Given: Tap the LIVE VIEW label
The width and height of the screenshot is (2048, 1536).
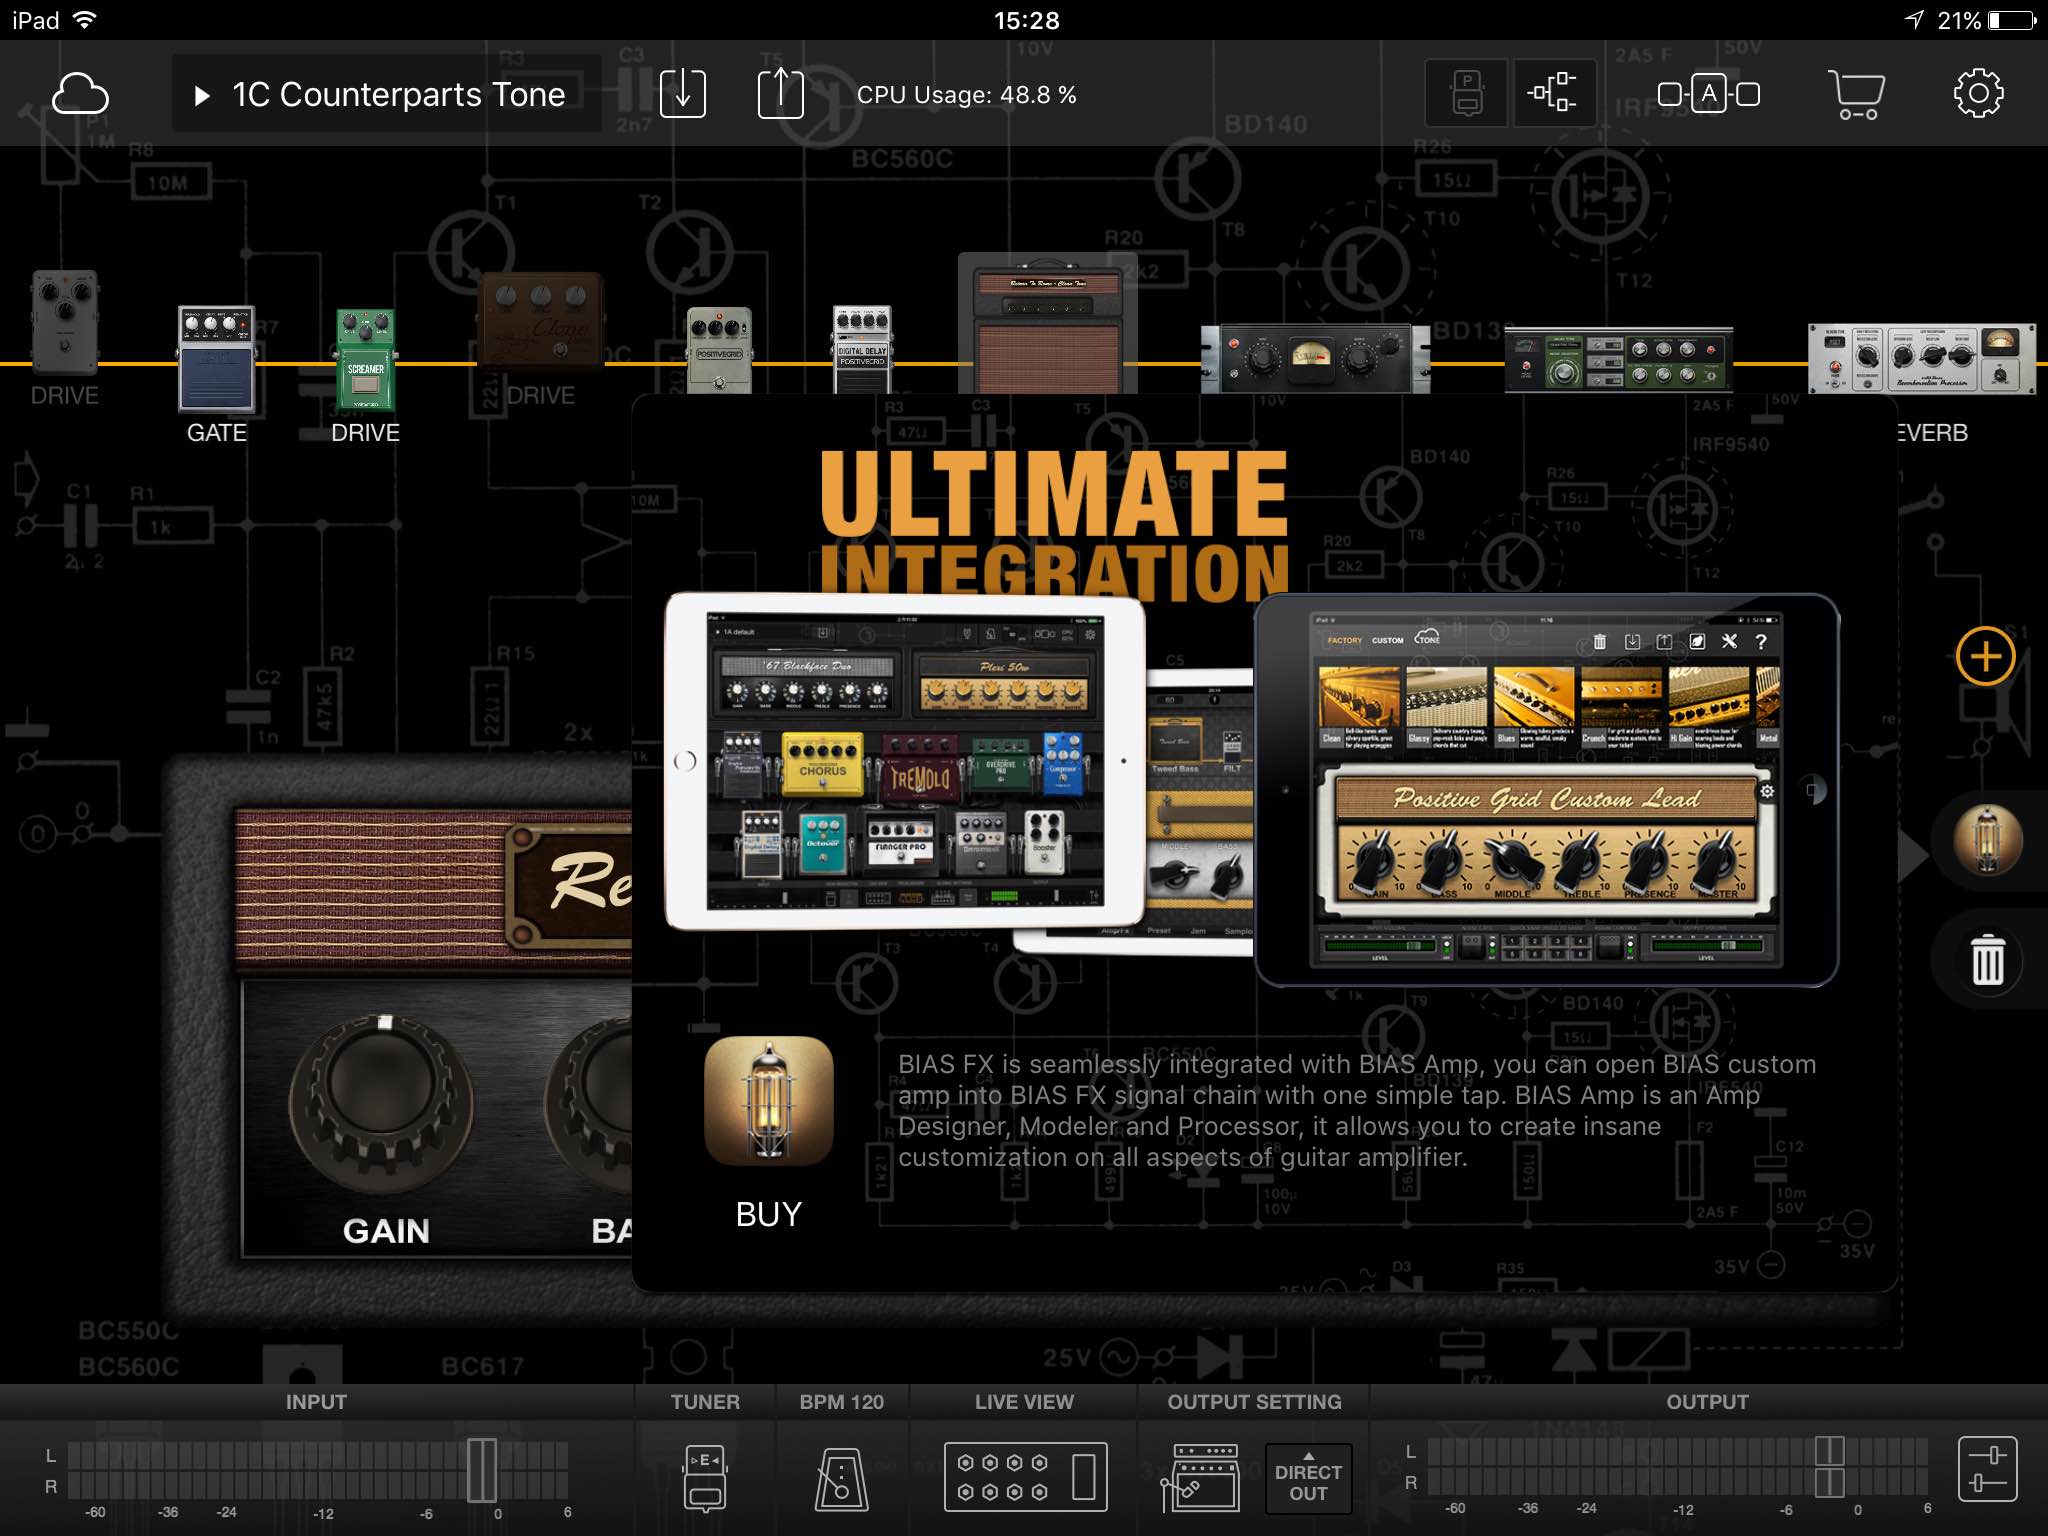Looking at the screenshot, I should pyautogui.click(x=1024, y=1402).
